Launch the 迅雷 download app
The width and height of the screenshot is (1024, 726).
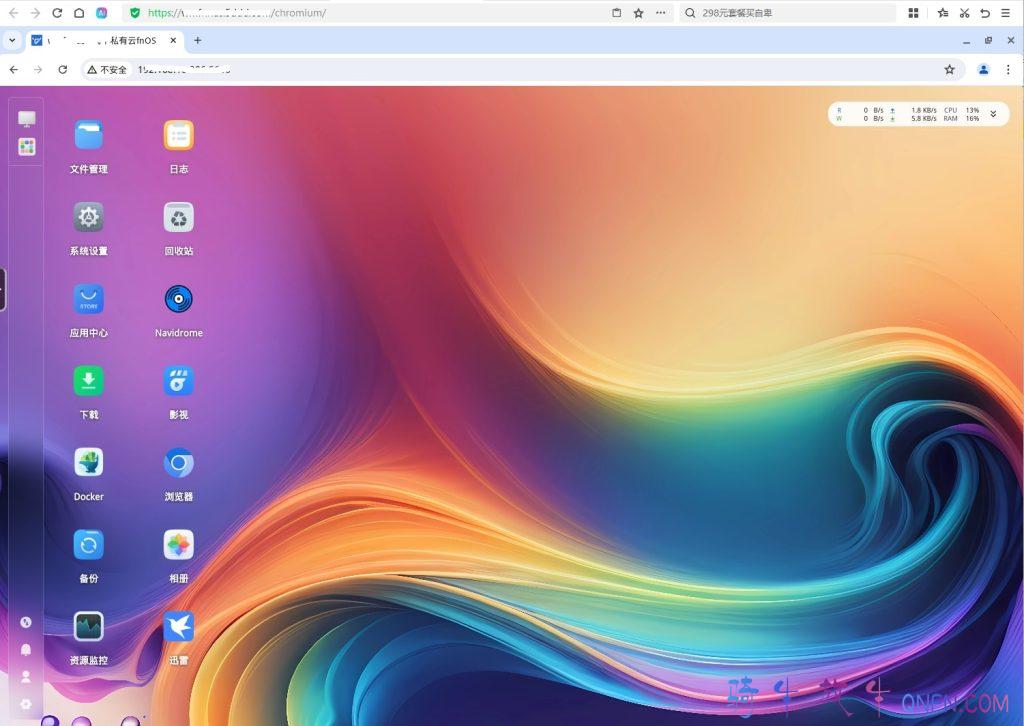(x=178, y=627)
